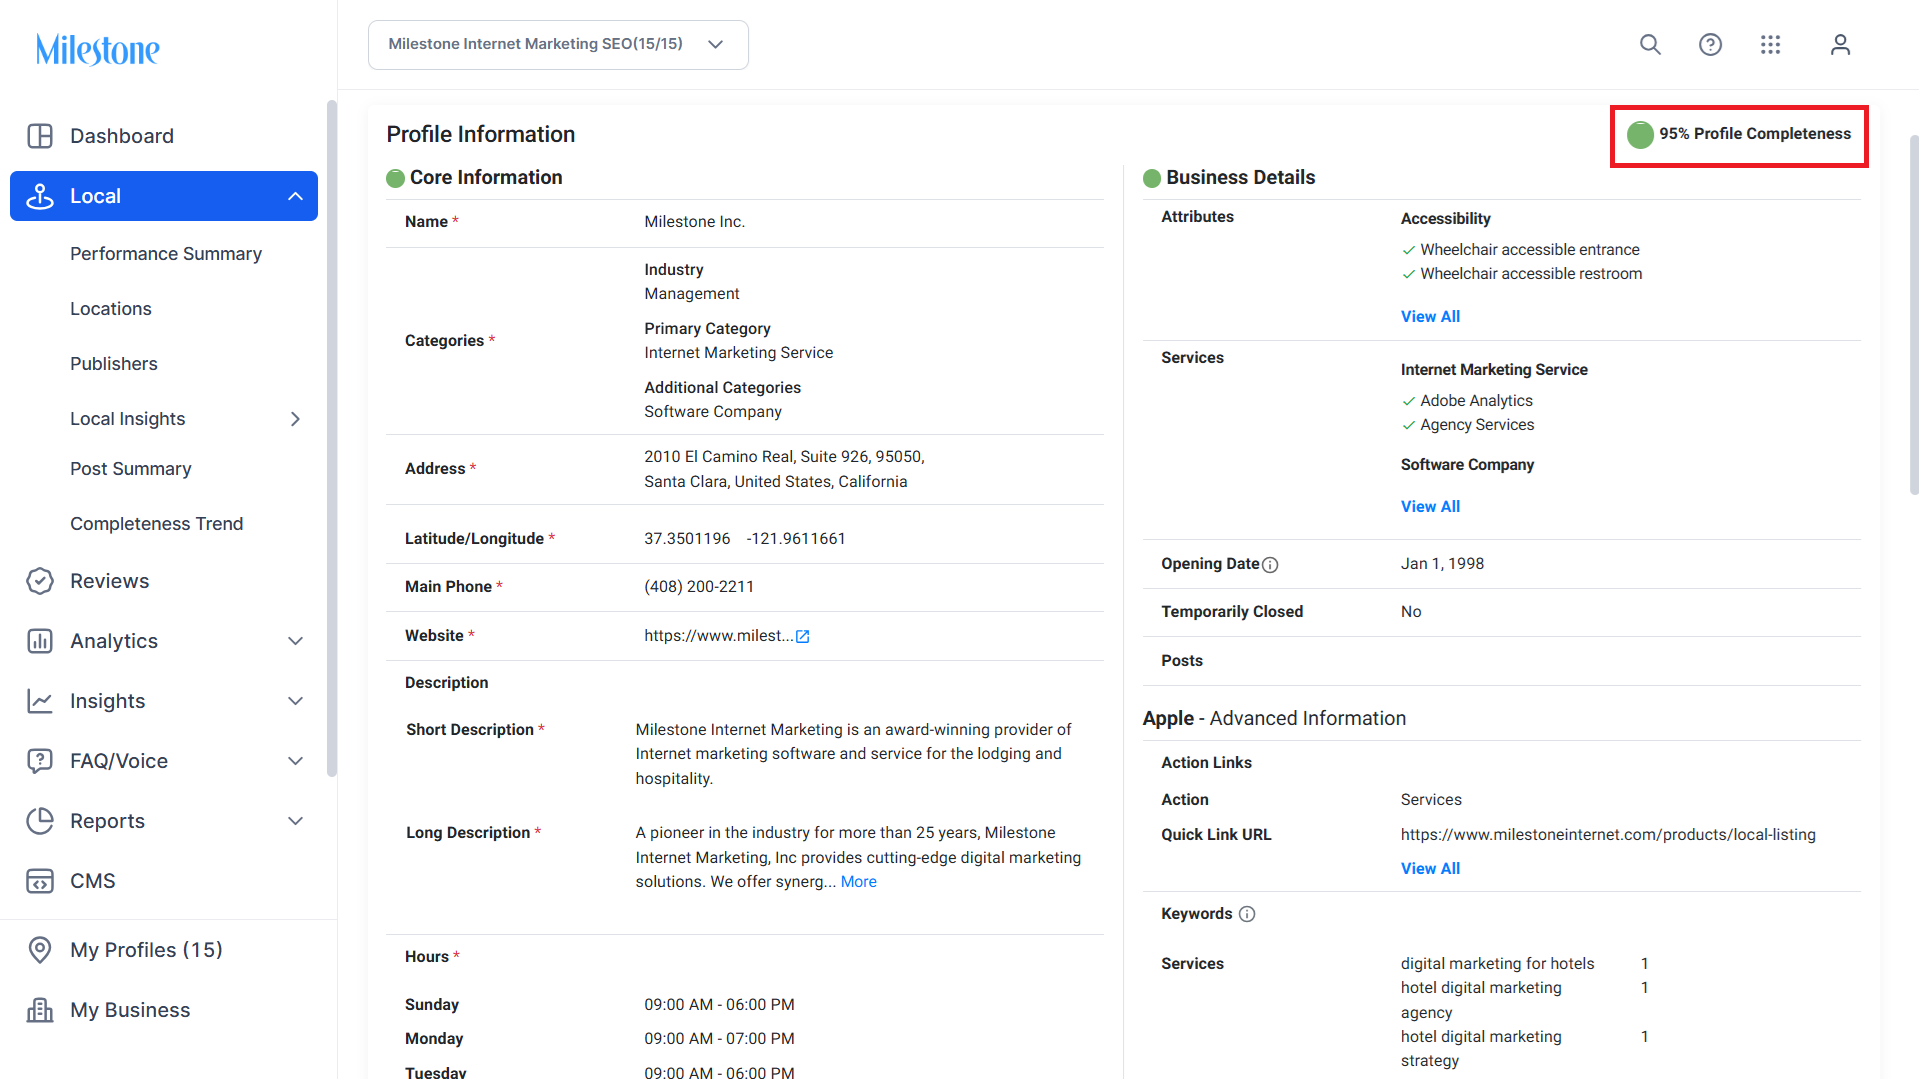Click the Quick Link URL milestoneinternet.com address

click(1608, 835)
